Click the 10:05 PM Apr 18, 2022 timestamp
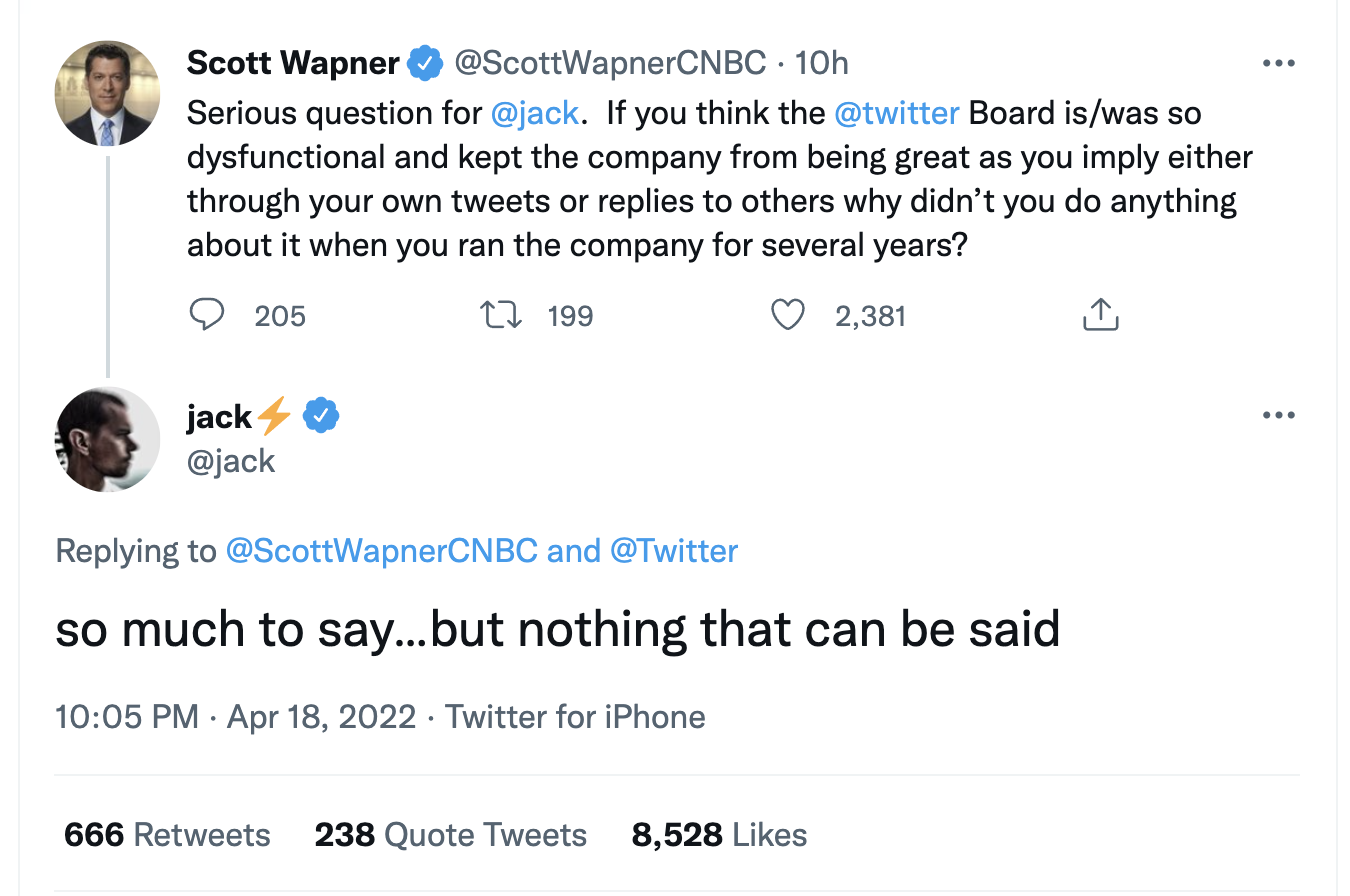The height and width of the screenshot is (896, 1350). click(235, 717)
